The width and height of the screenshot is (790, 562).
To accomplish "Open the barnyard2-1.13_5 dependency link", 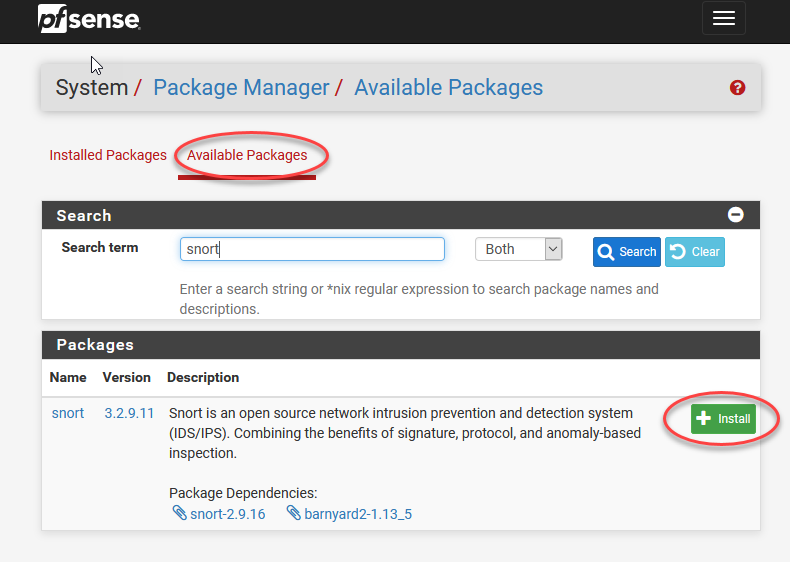I will [358, 514].
